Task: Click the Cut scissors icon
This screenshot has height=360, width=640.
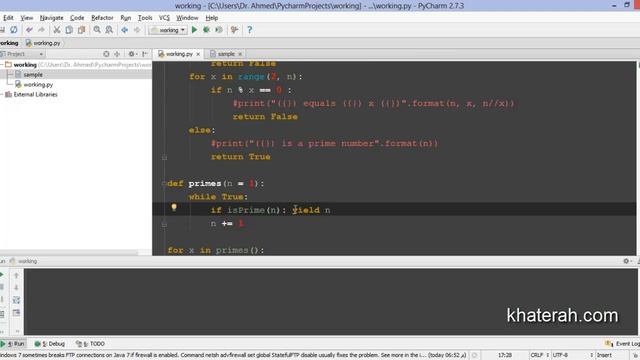Action: coord(57,30)
